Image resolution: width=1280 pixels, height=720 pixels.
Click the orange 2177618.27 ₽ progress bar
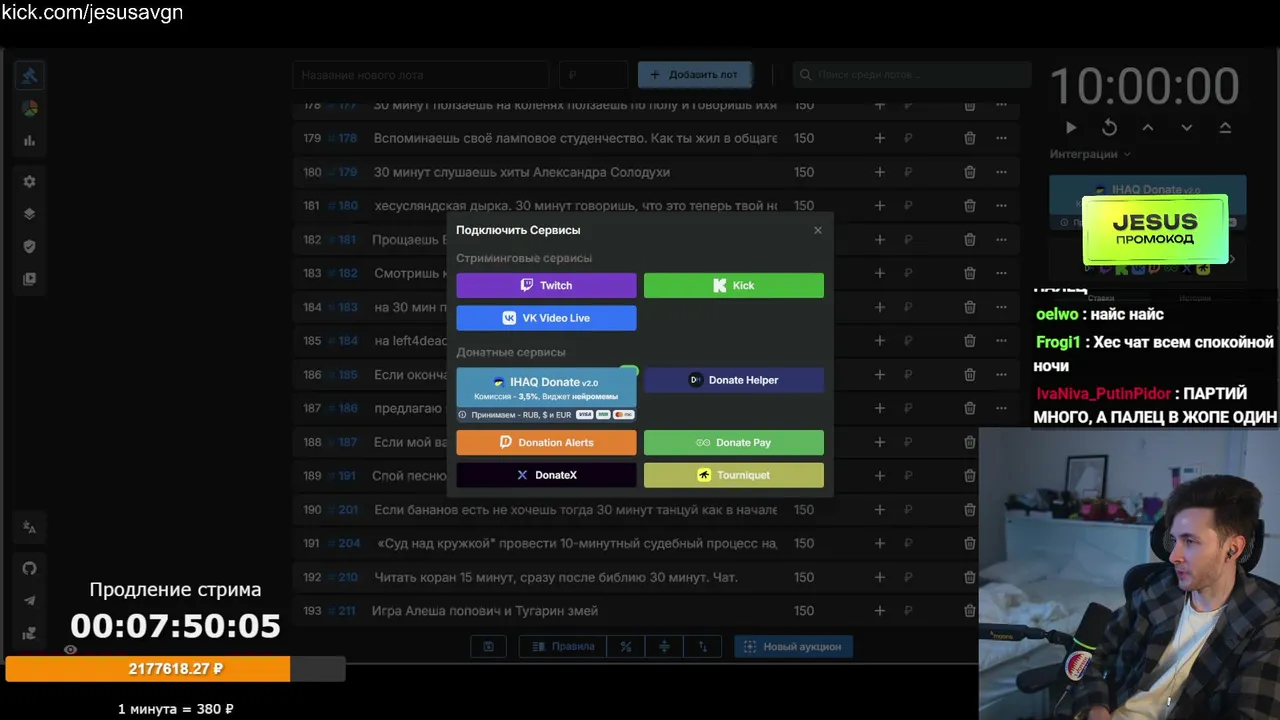[148, 669]
